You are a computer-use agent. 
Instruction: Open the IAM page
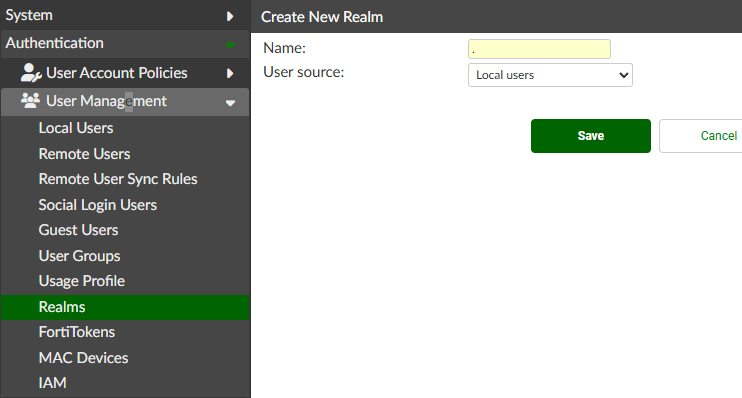53,383
